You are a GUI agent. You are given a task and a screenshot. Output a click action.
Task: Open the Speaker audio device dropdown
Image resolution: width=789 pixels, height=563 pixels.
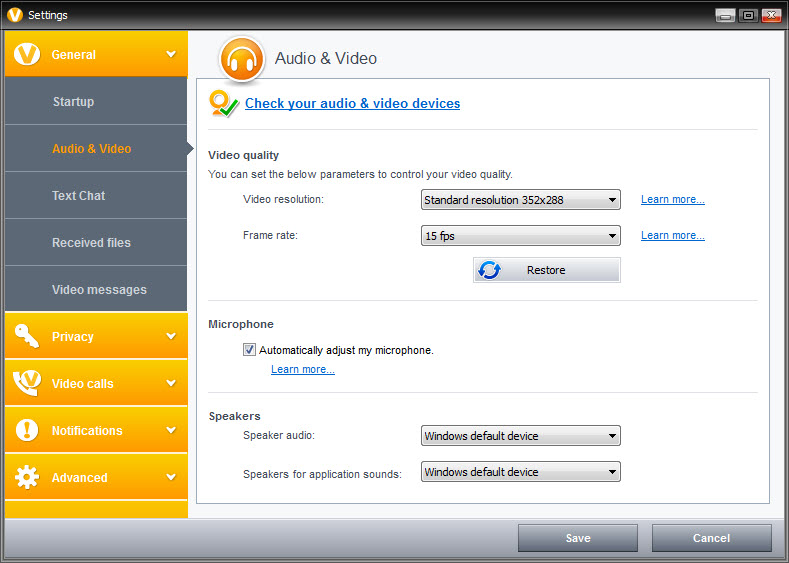click(521, 436)
